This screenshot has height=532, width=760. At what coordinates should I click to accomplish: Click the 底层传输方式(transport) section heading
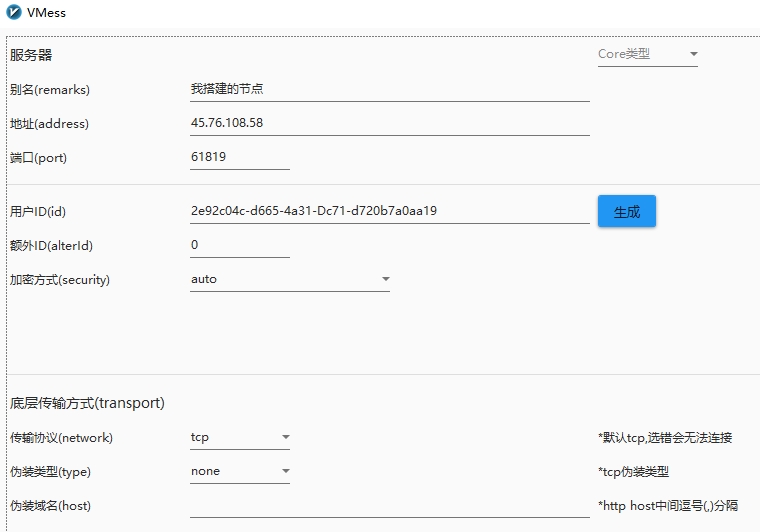point(87,403)
